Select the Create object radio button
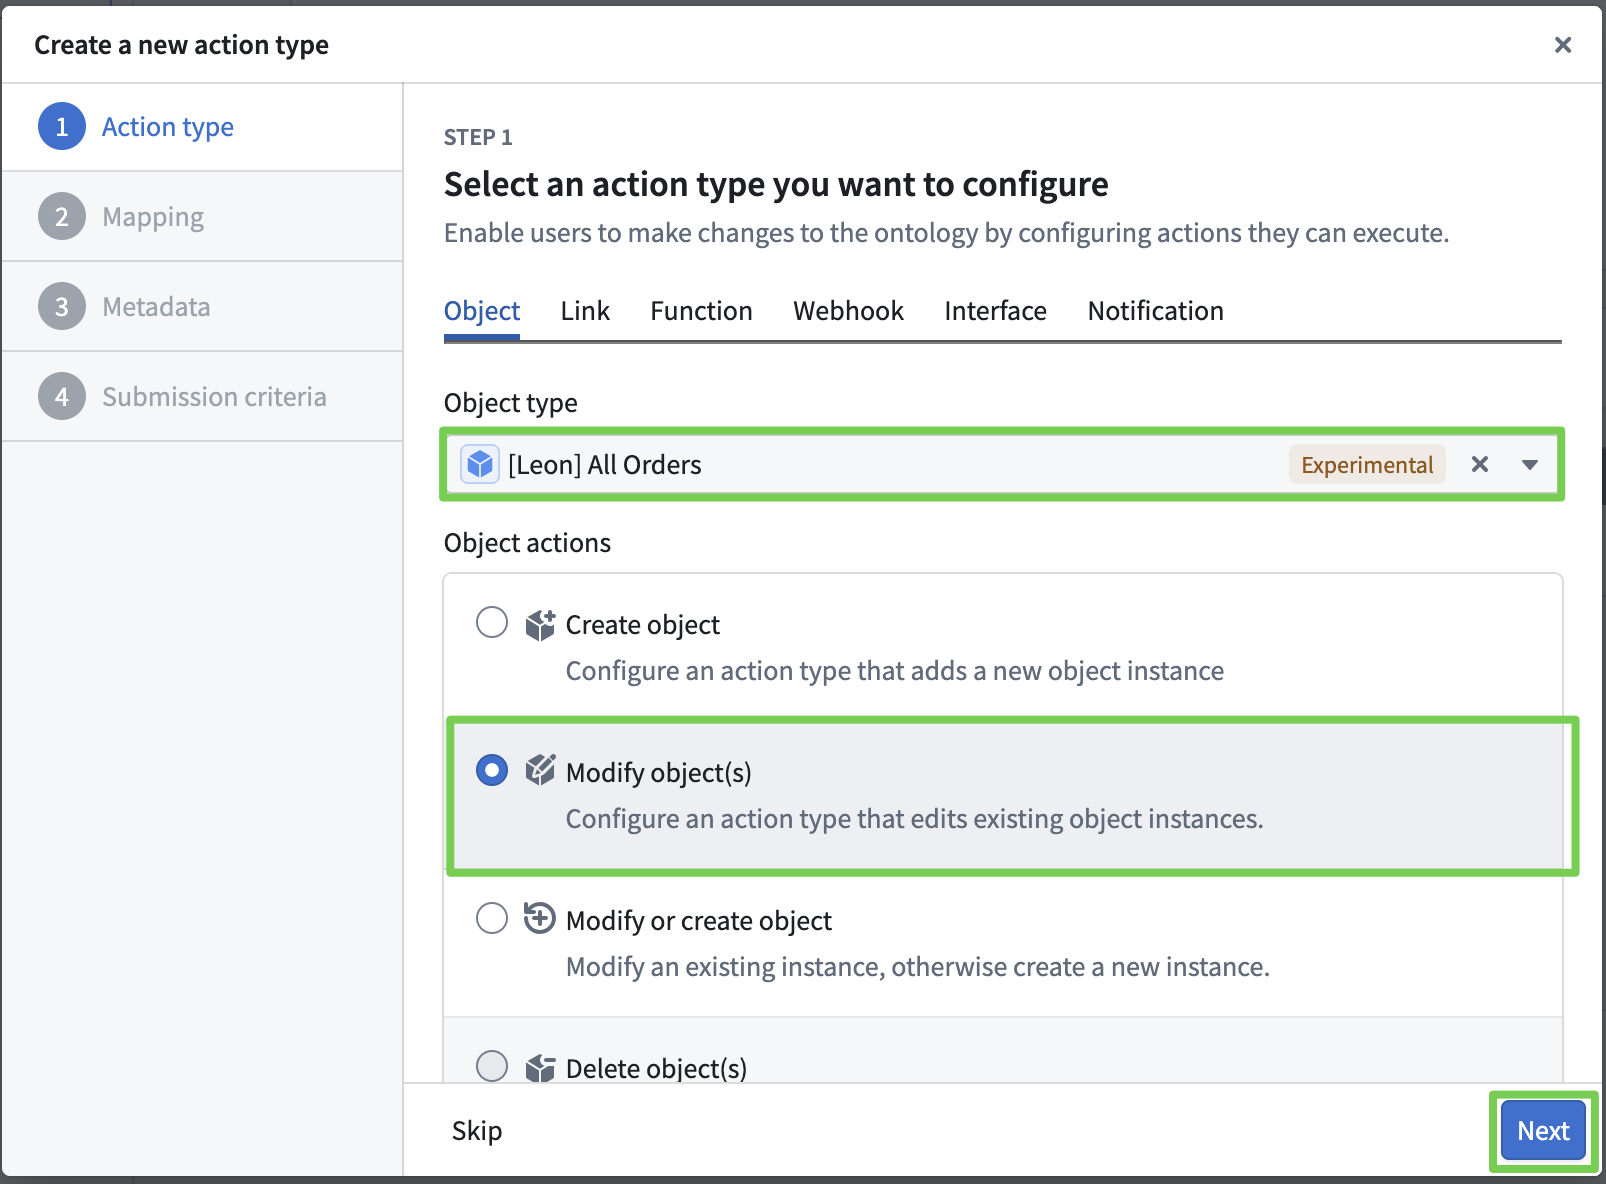The width and height of the screenshot is (1606, 1184). (492, 623)
